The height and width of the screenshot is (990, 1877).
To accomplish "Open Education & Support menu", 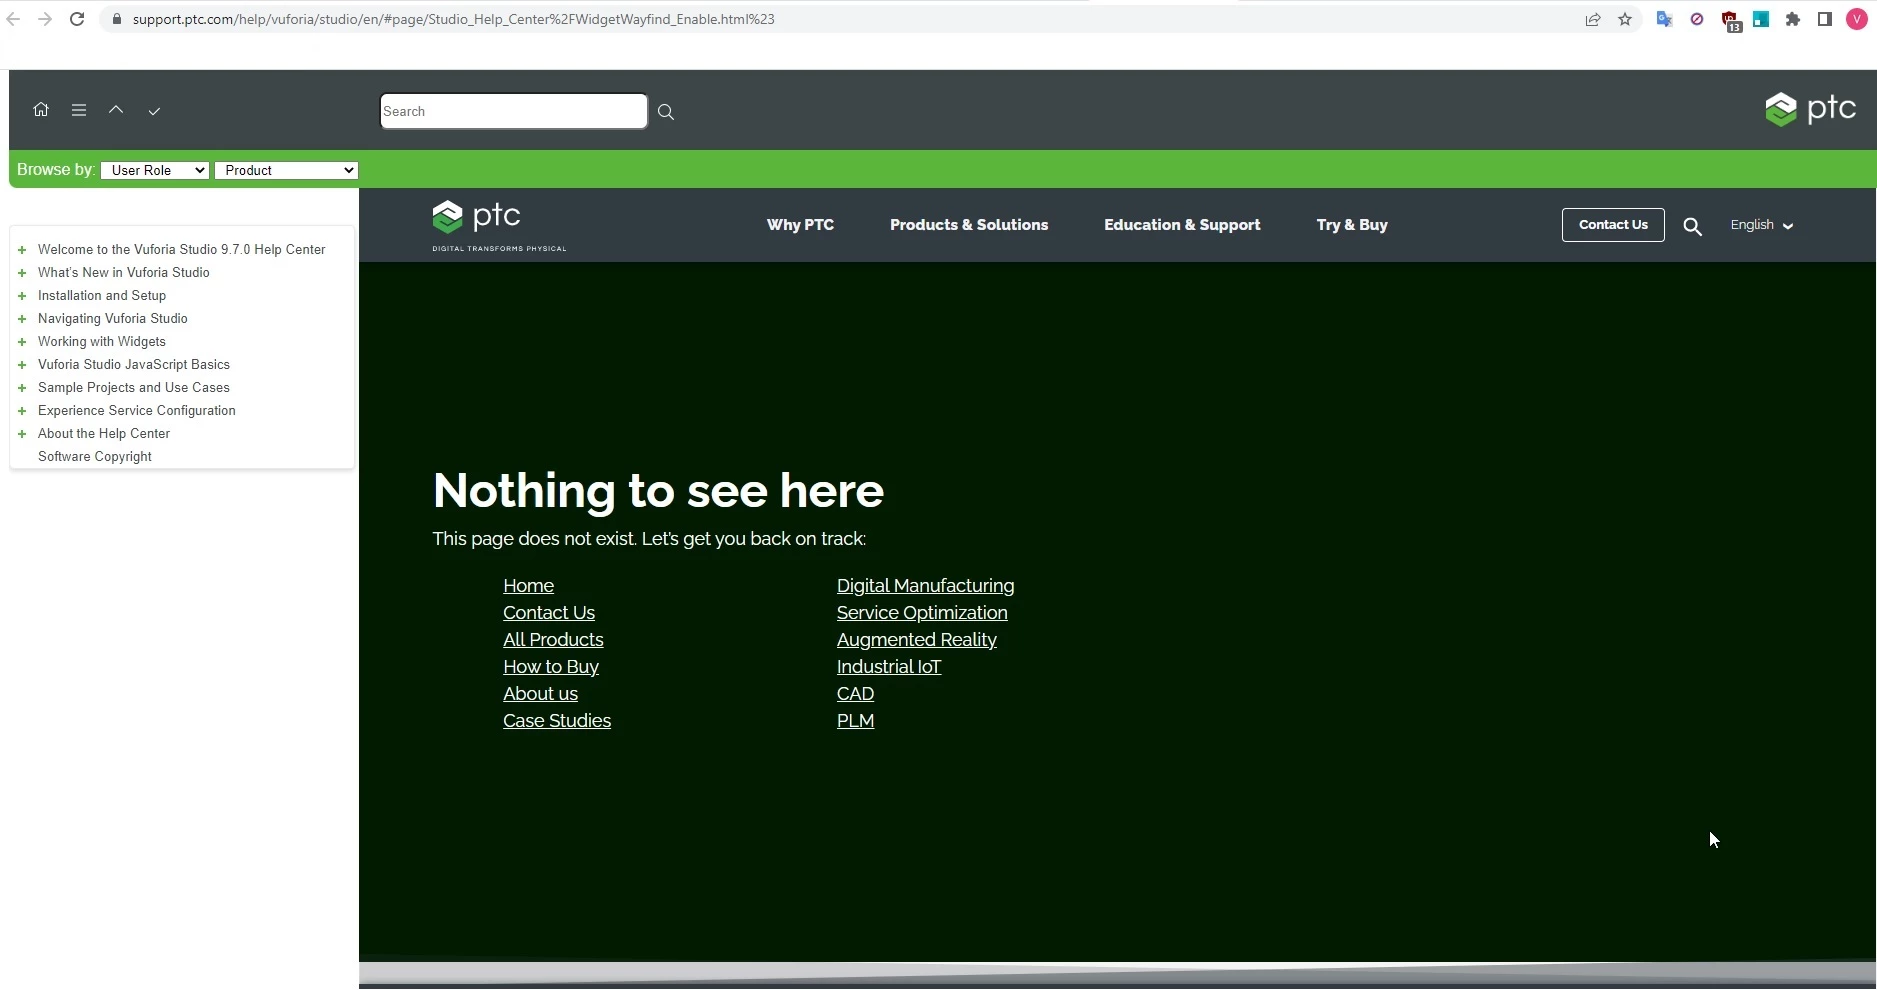I will click(1182, 225).
